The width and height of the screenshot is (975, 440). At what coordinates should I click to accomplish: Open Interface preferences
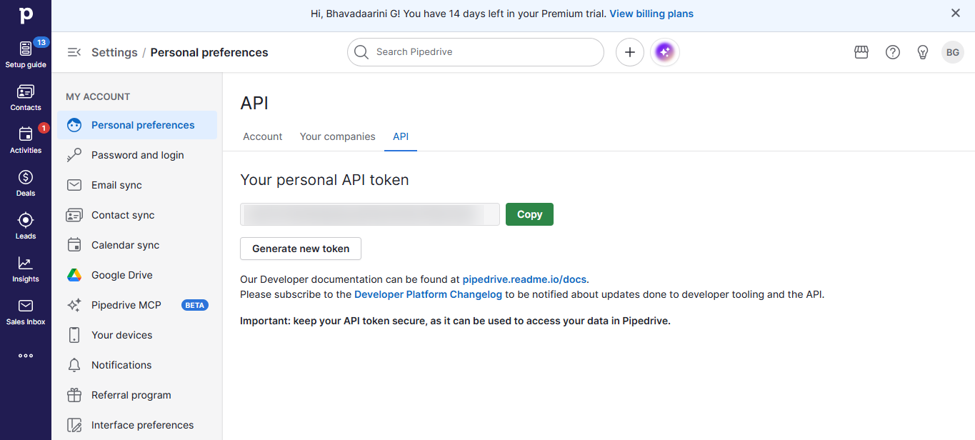pyautogui.click(x=137, y=425)
